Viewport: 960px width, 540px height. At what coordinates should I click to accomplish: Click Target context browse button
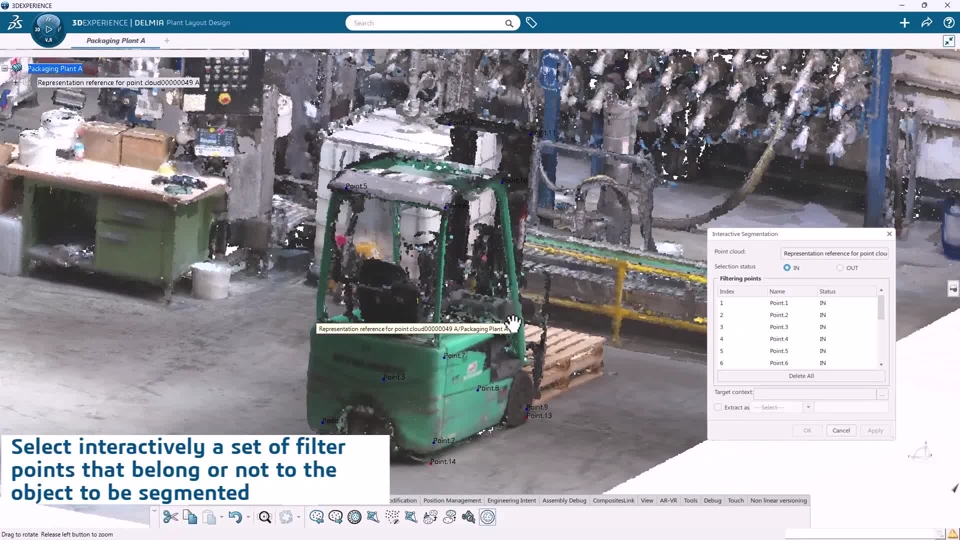click(882, 394)
